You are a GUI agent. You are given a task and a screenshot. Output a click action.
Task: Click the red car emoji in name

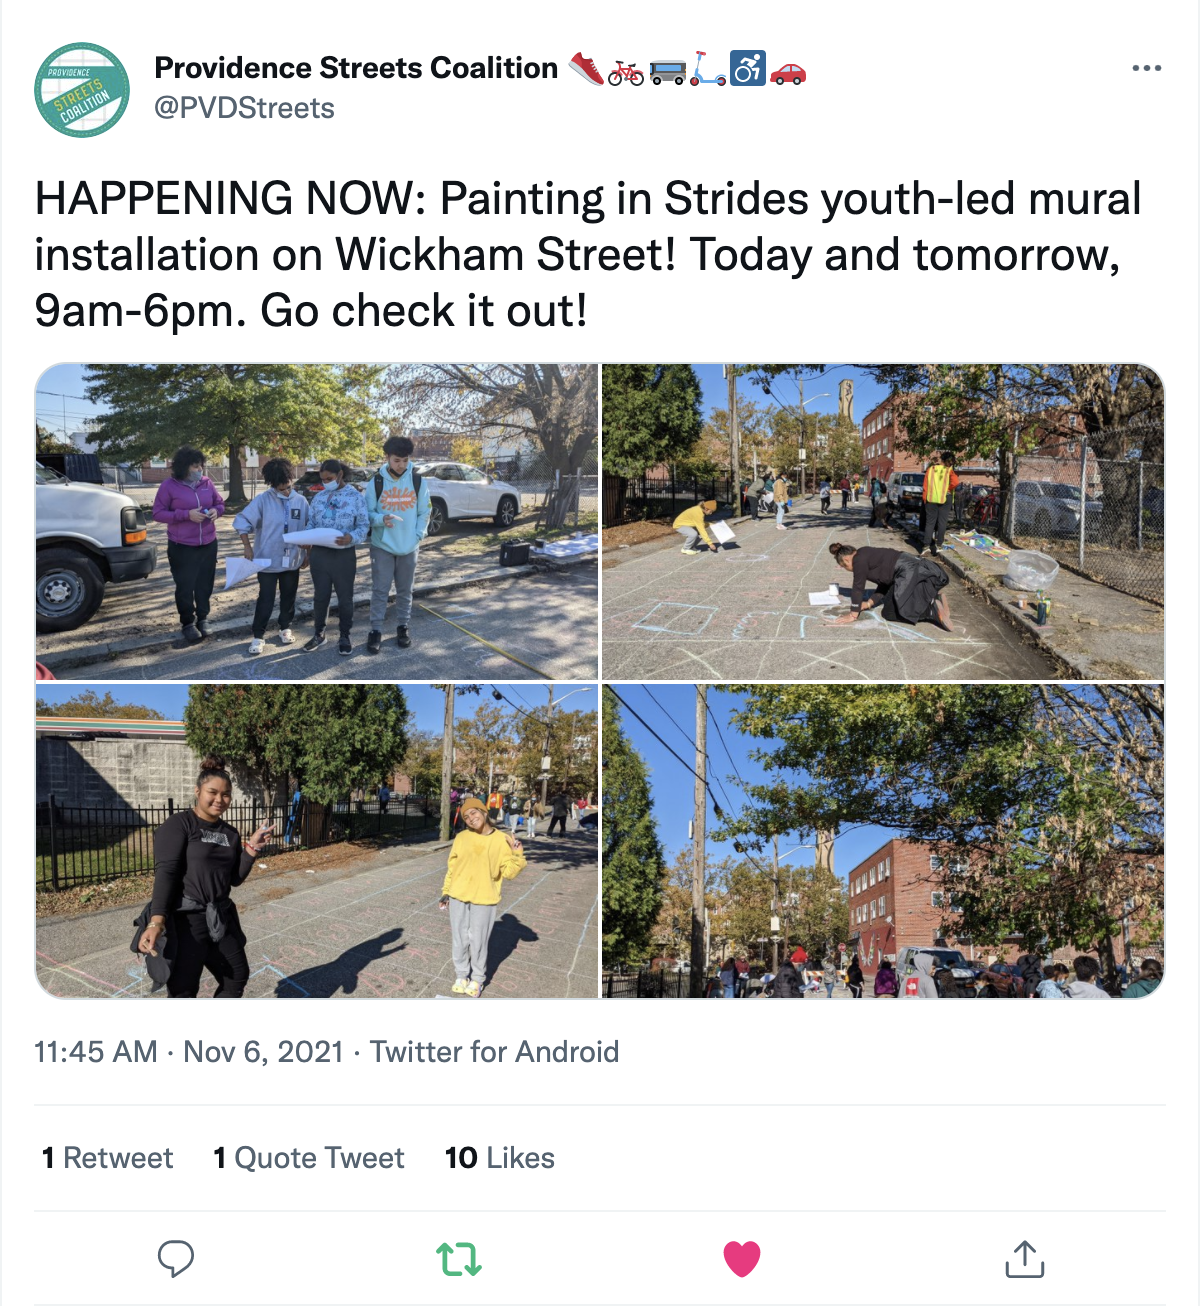(788, 70)
